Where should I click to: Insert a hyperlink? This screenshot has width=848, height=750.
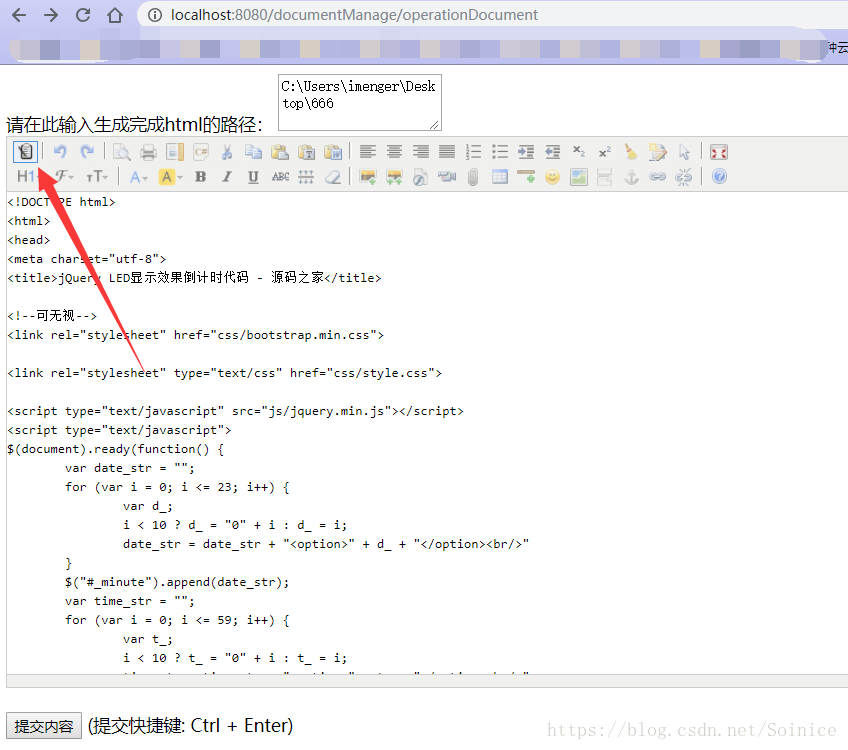point(658,177)
